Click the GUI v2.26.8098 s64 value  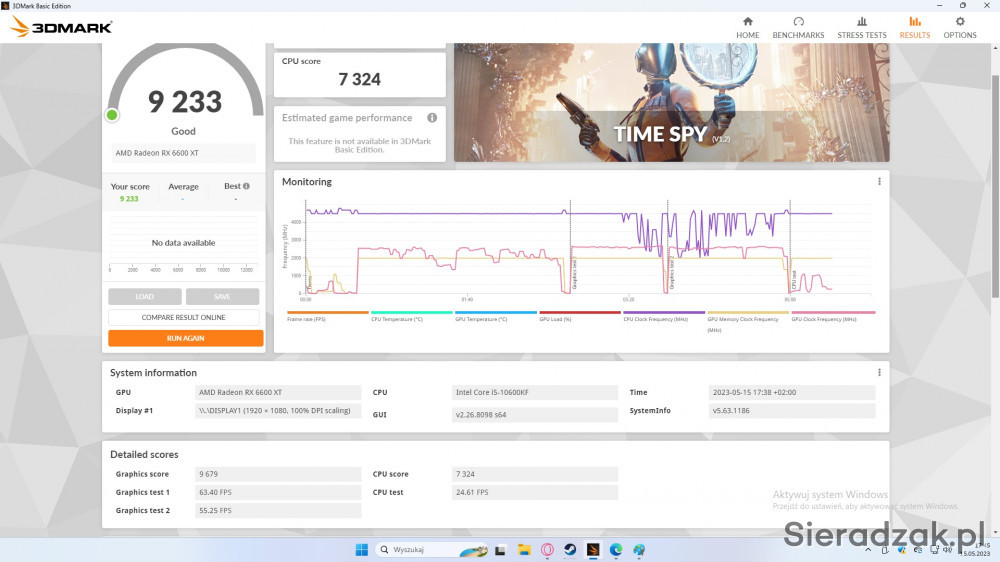click(x=534, y=415)
